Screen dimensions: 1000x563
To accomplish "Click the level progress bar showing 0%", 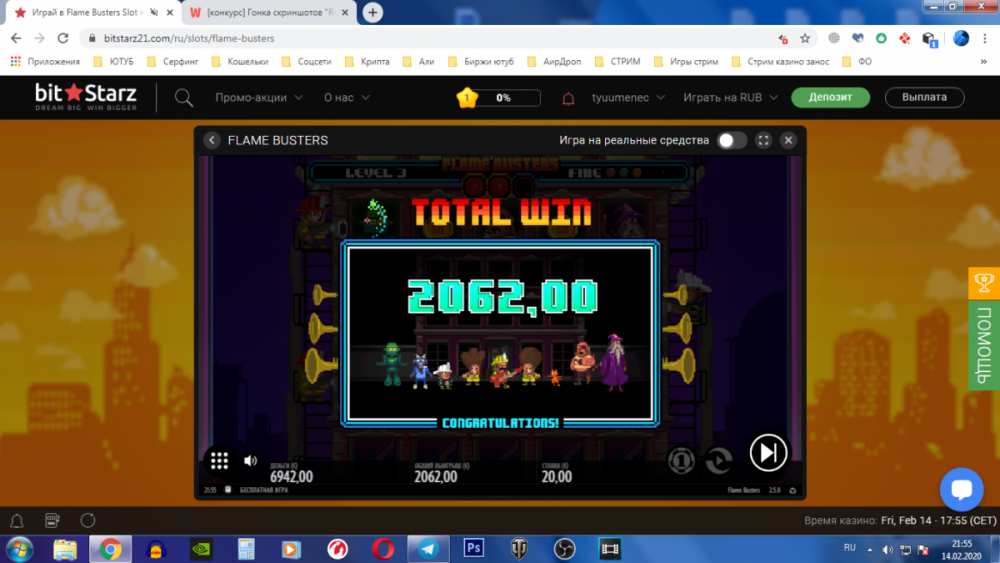I will 502,98.
